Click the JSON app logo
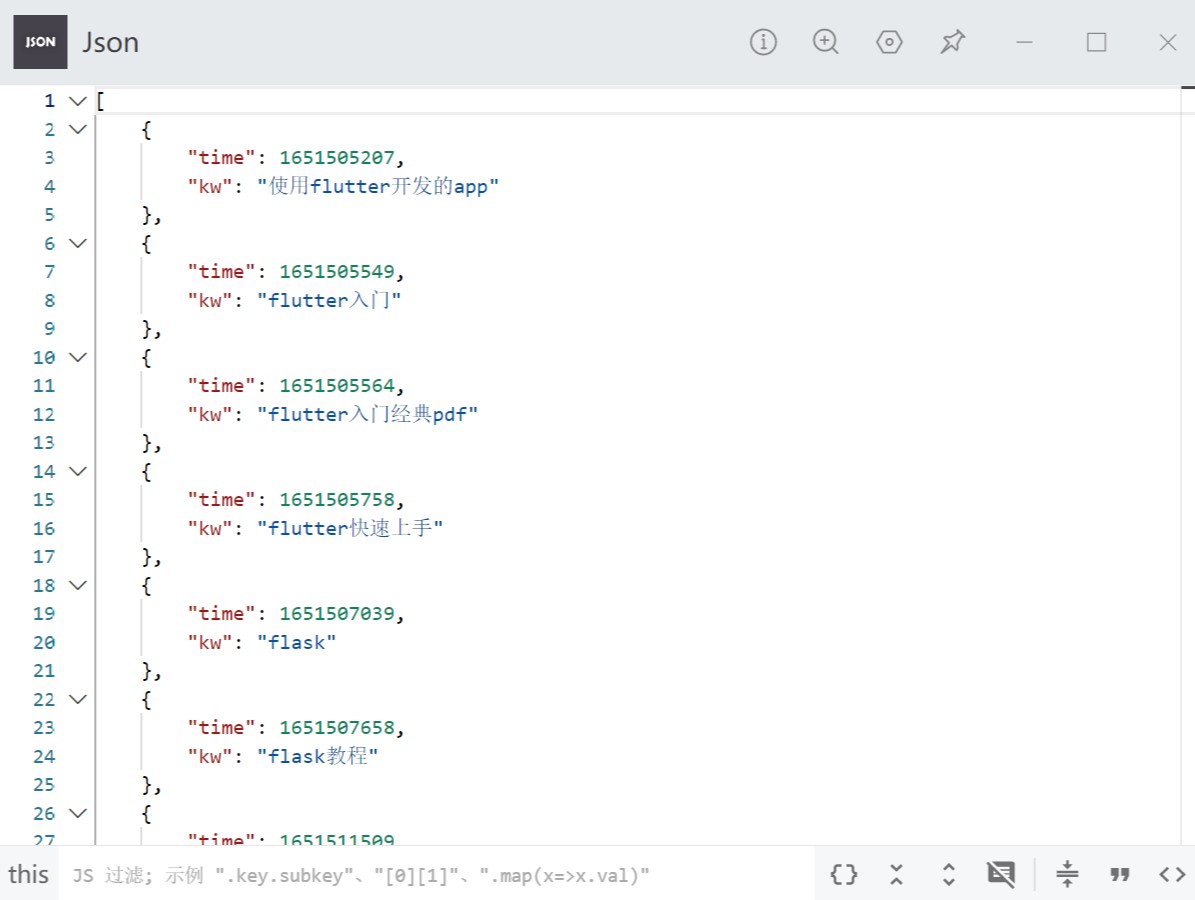The height and width of the screenshot is (900, 1195). [40, 42]
